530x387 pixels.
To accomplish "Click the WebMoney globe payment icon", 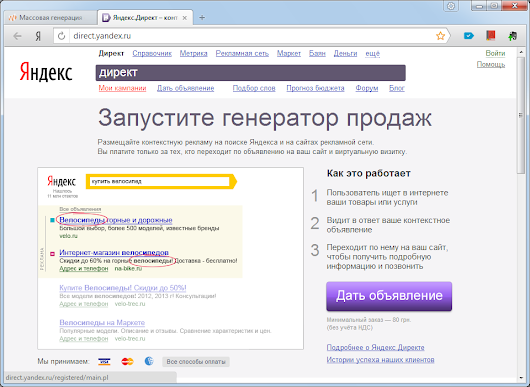I will 149,361.
